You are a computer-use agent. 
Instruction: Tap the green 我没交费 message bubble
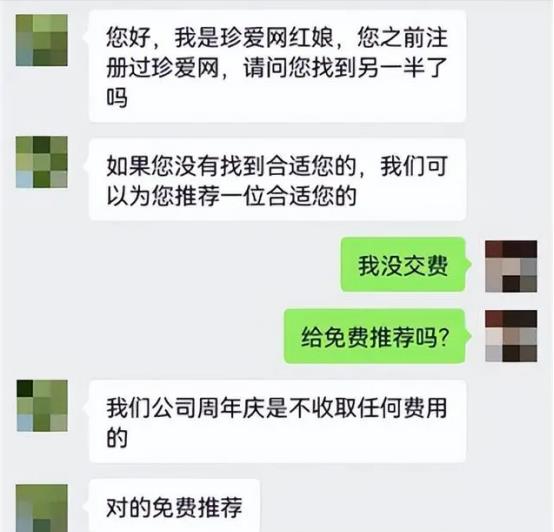(x=403, y=265)
